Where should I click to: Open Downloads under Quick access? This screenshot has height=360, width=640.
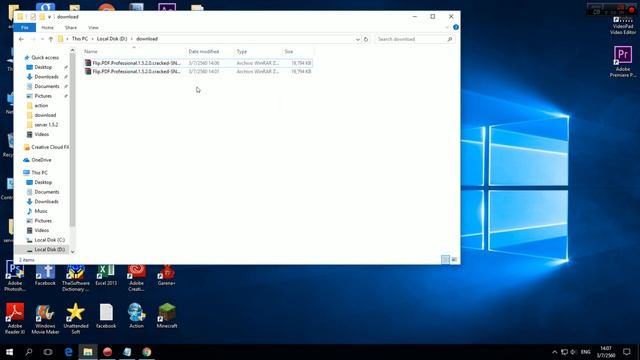(x=46, y=77)
